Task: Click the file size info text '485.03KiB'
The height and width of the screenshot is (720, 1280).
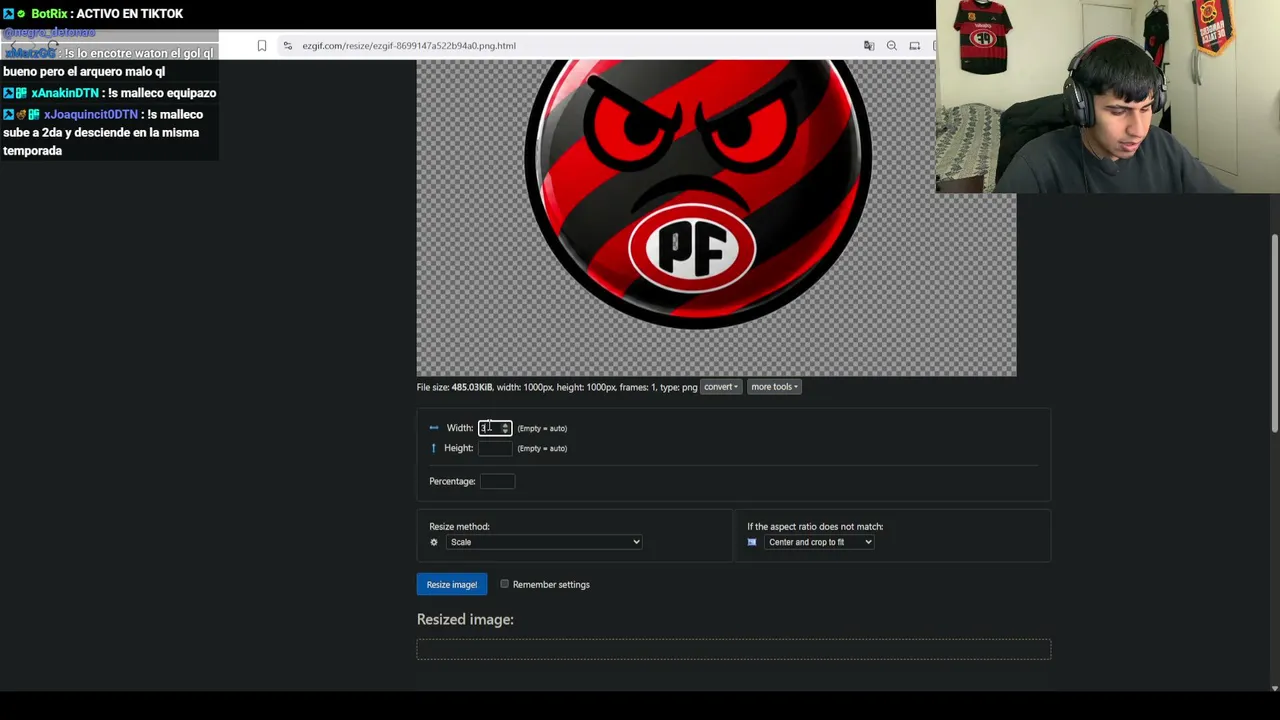Action: (x=472, y=387)
